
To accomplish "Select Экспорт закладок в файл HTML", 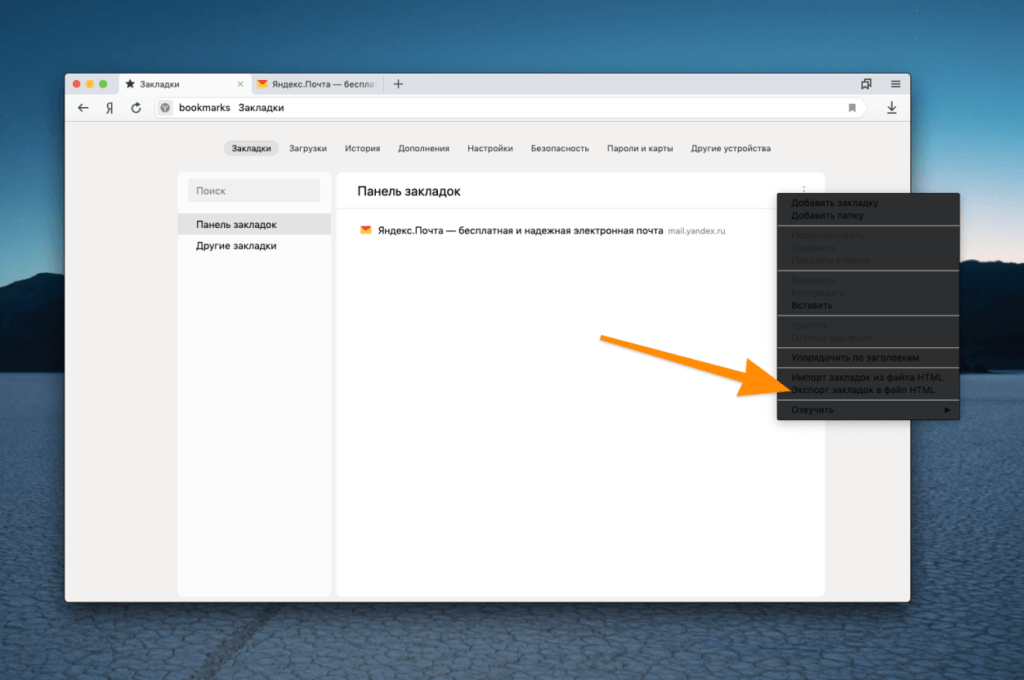I will pos(863,390).
